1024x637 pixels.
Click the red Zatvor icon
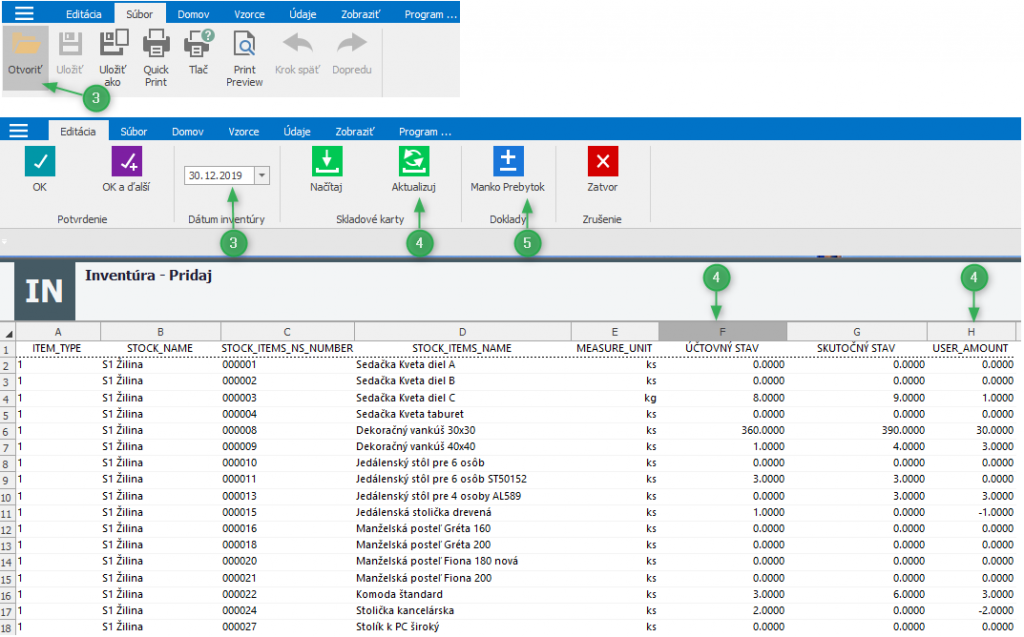(x=603, y=161)
